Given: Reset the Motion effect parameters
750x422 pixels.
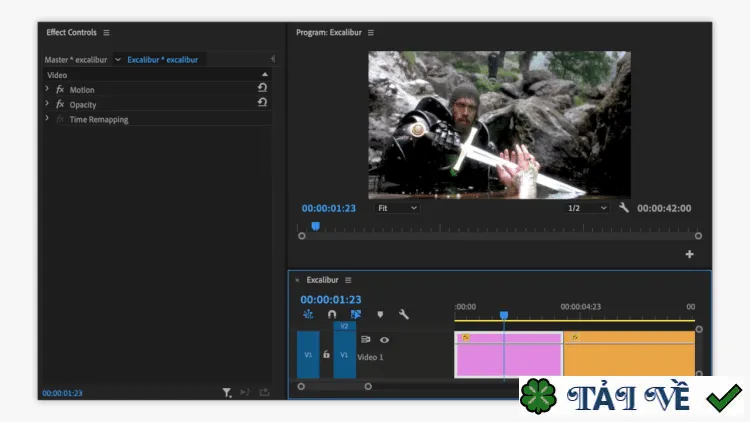Looking at the screenshot, I should point(262,88).
